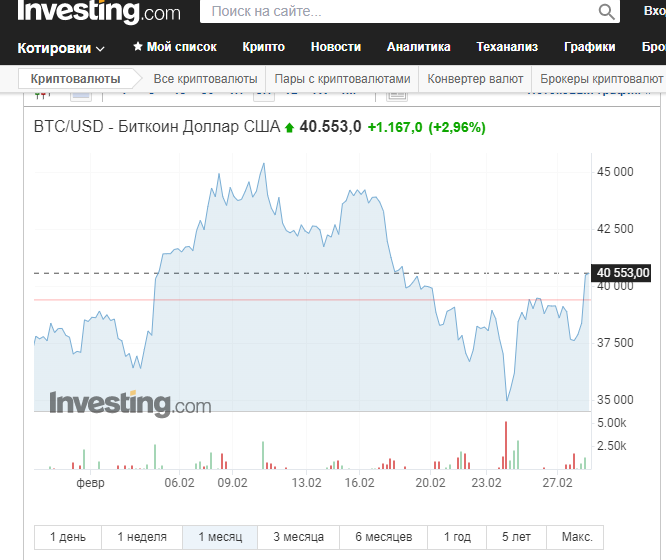666x560 pixels.
Task: Click the green up-arrow next to BTC/USD price
Action: (x=289, y=127)
